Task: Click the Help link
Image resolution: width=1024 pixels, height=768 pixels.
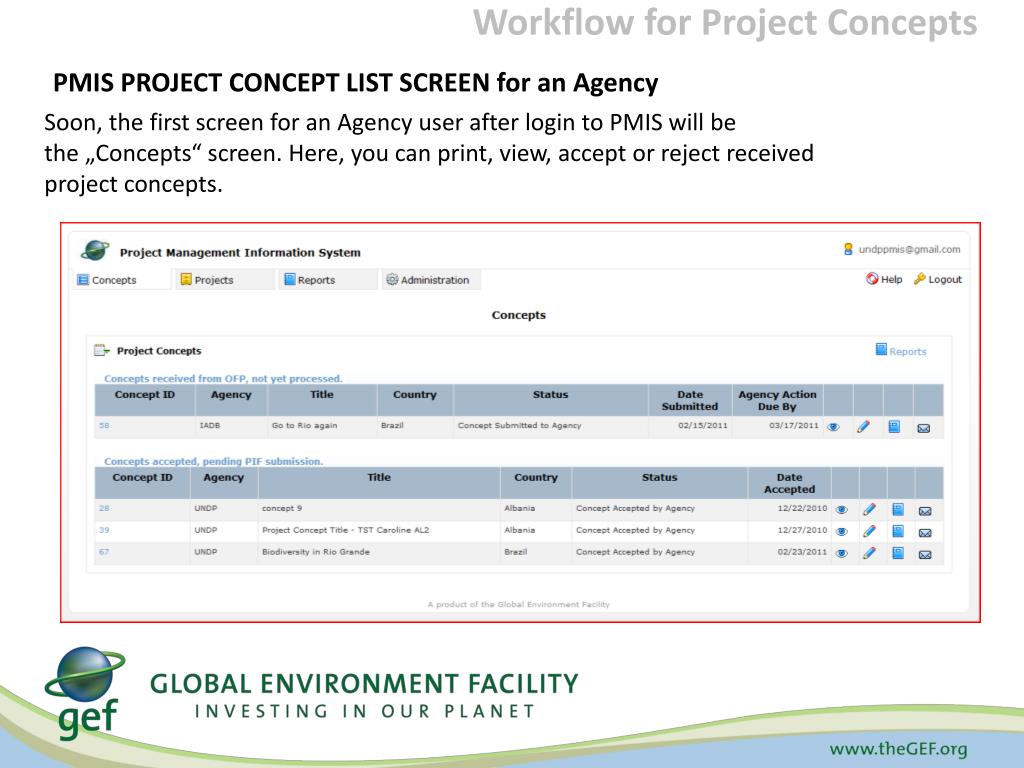Action: pyautogui.click(x=884, y=280)
